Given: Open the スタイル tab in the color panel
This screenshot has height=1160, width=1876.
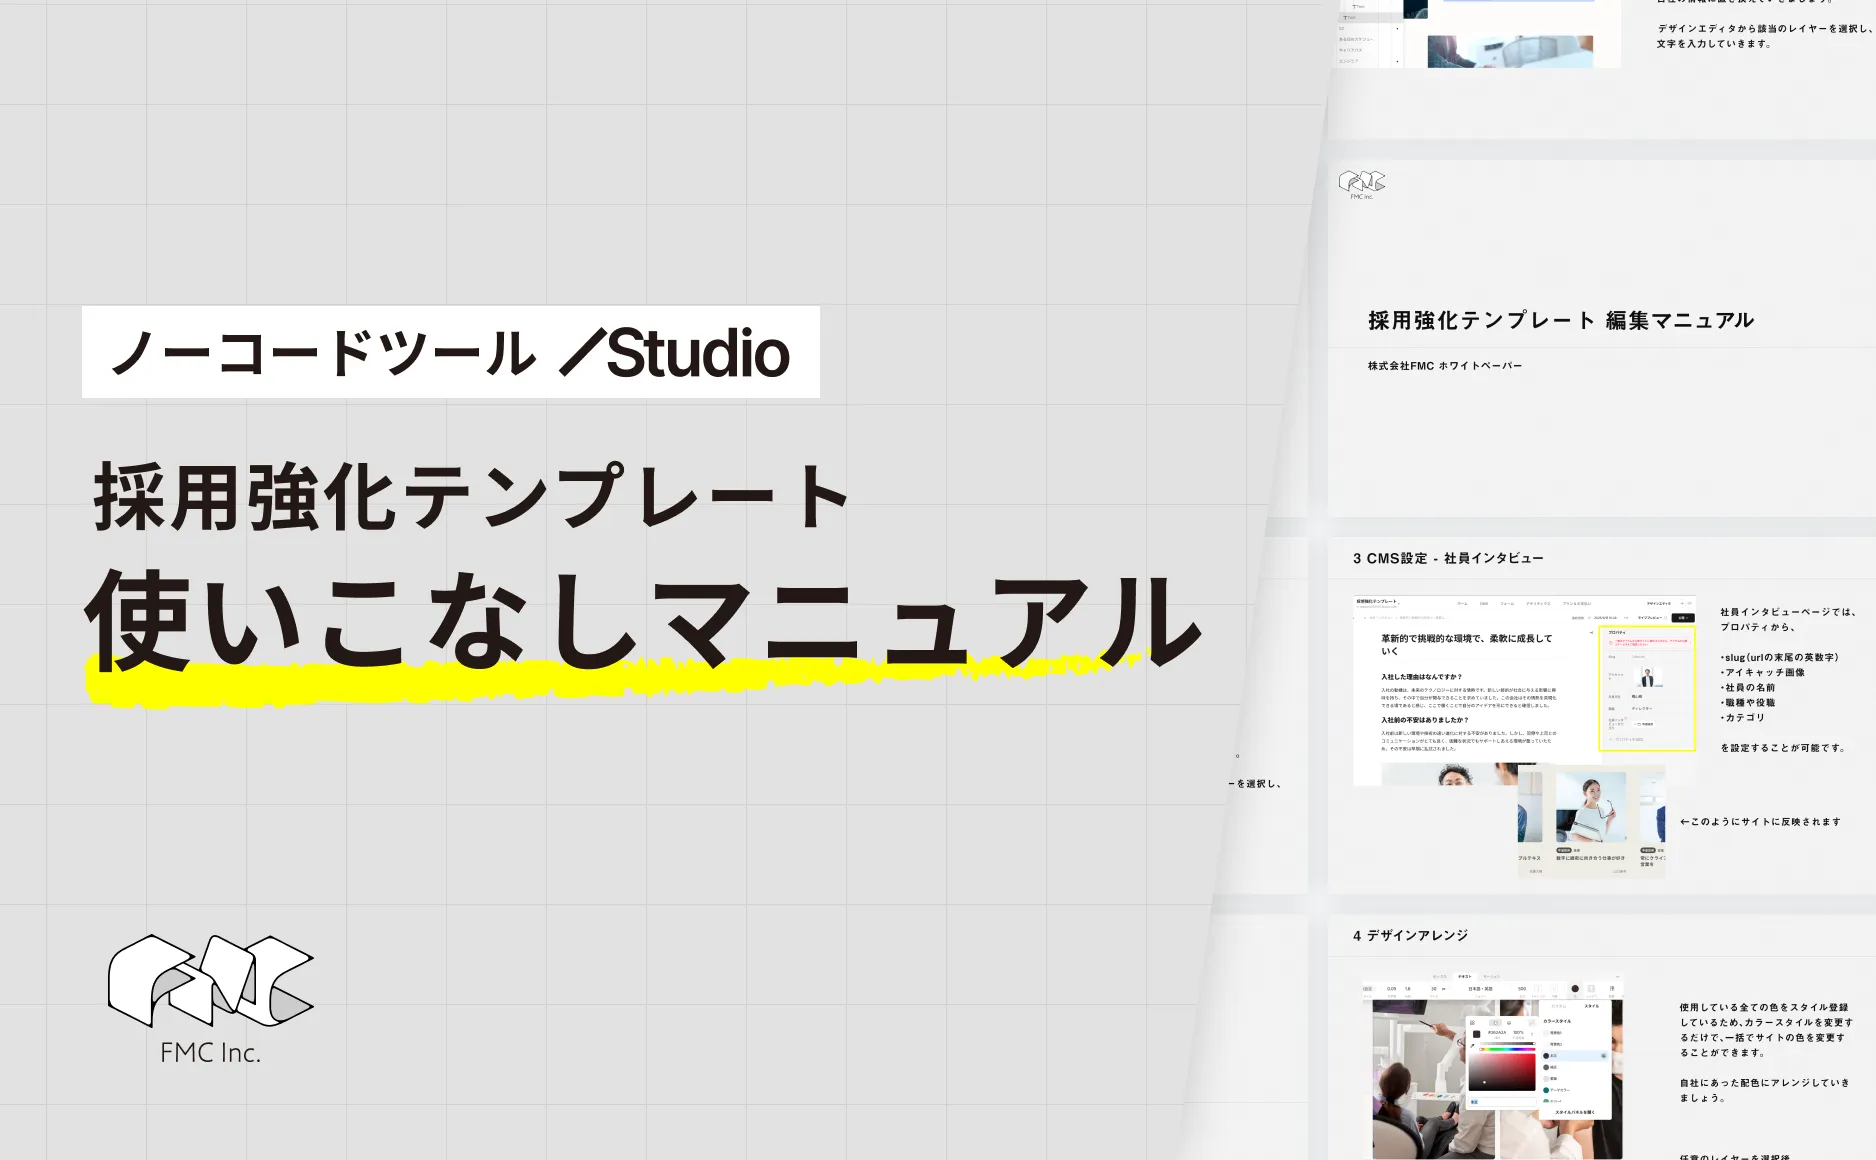Looking at the screenshot, I should tap(1592, 1006).
